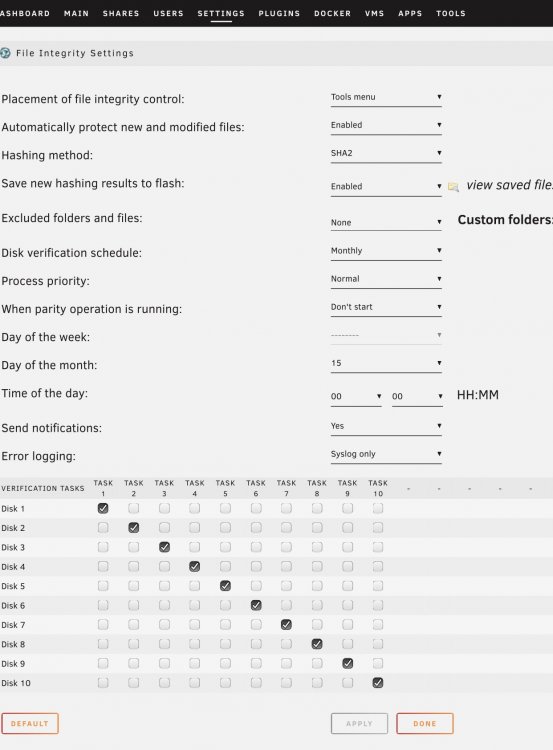The width and height of the screenshot is (553, 750).
Task: Click the Default button
Action: point(30,723)
